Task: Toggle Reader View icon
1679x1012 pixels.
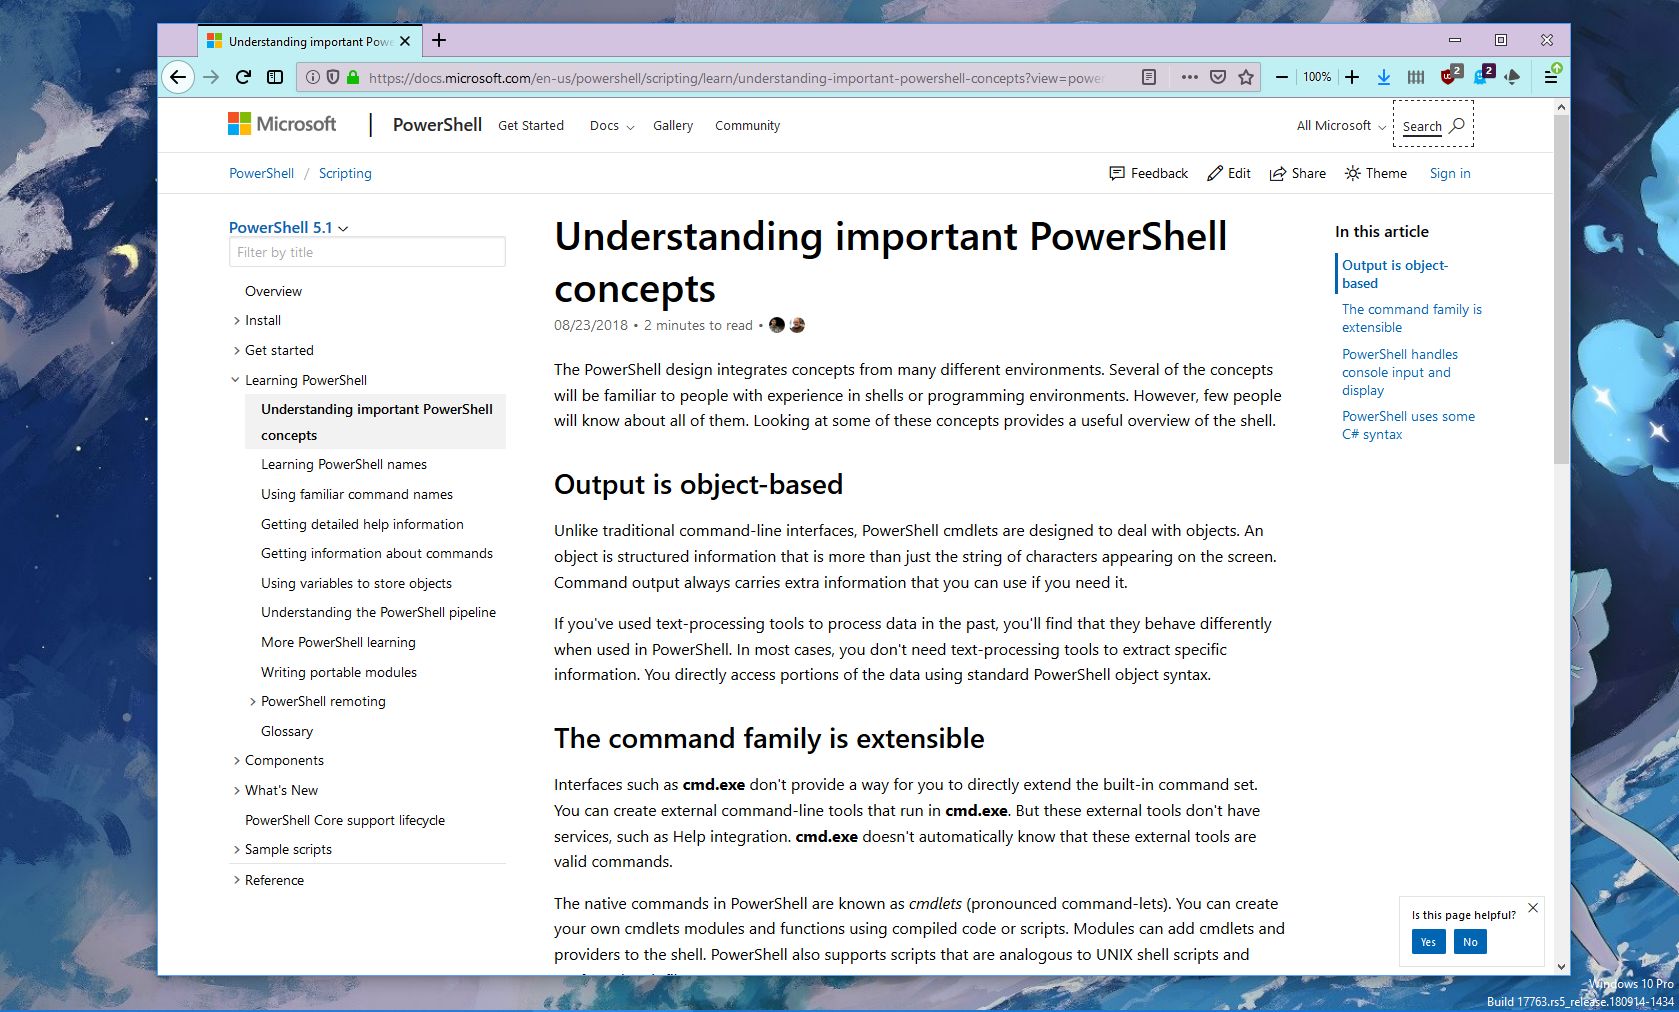Action: [x=1149, y=77]
